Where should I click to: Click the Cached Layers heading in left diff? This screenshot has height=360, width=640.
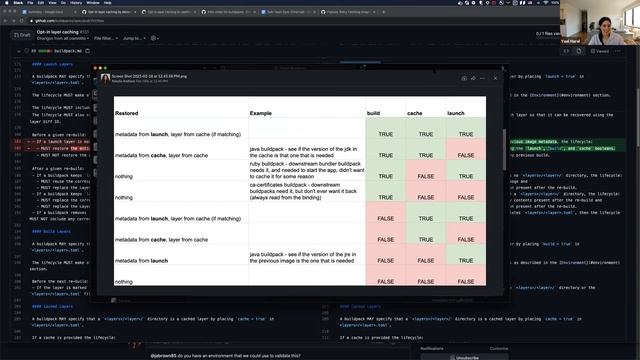tap(52, 306)
